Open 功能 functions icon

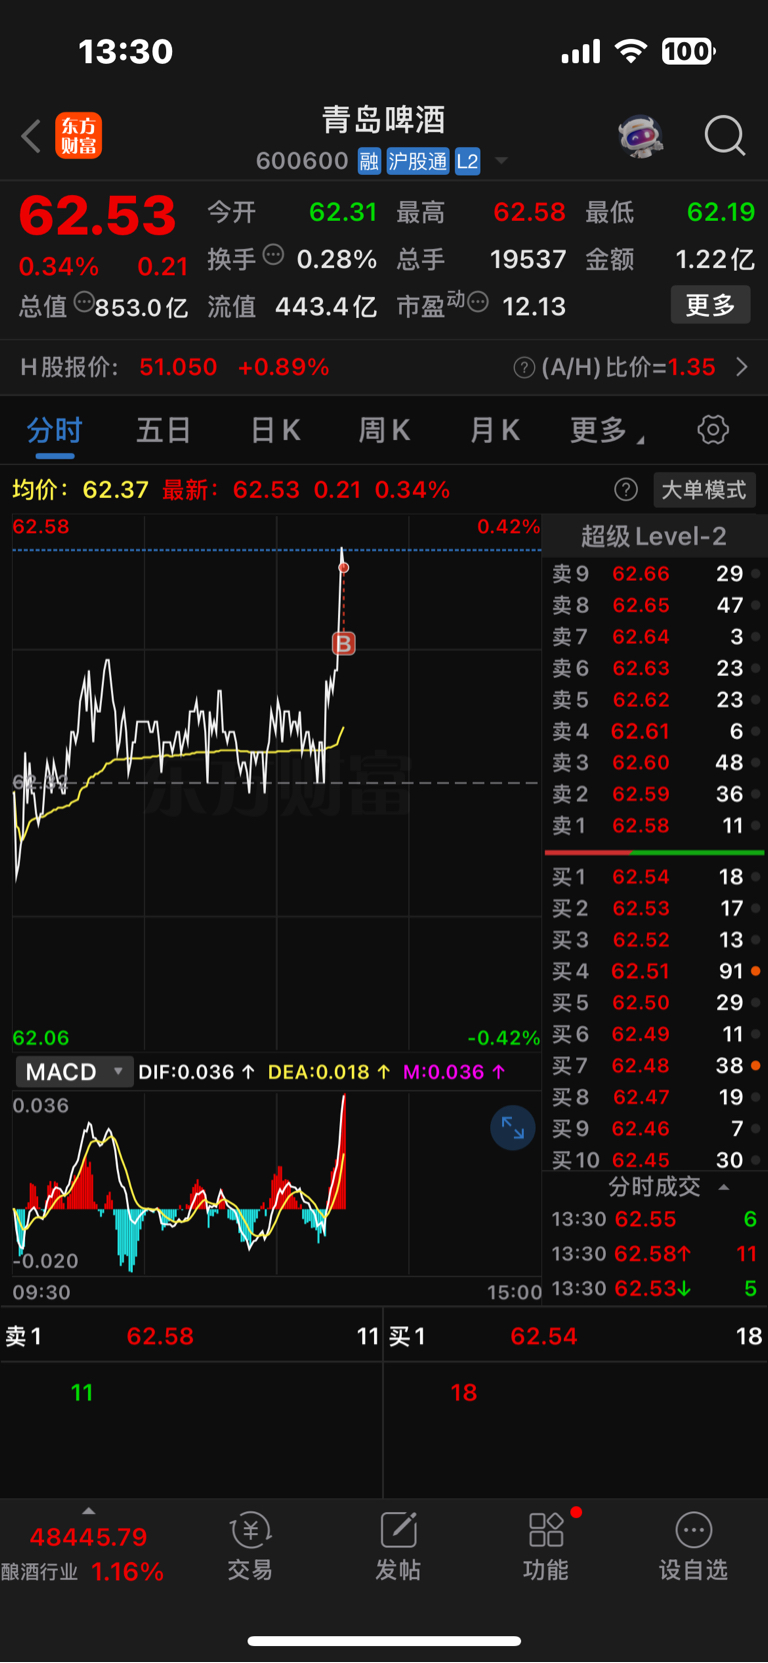point(546,1546)
